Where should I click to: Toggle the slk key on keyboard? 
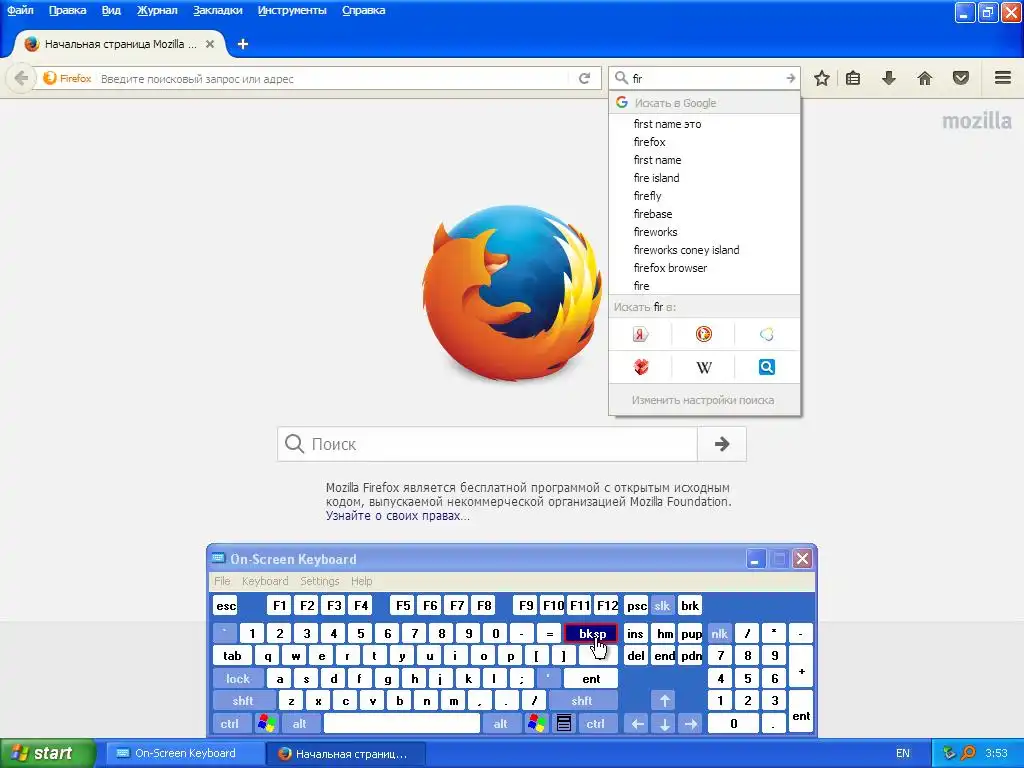pos(662,605)
